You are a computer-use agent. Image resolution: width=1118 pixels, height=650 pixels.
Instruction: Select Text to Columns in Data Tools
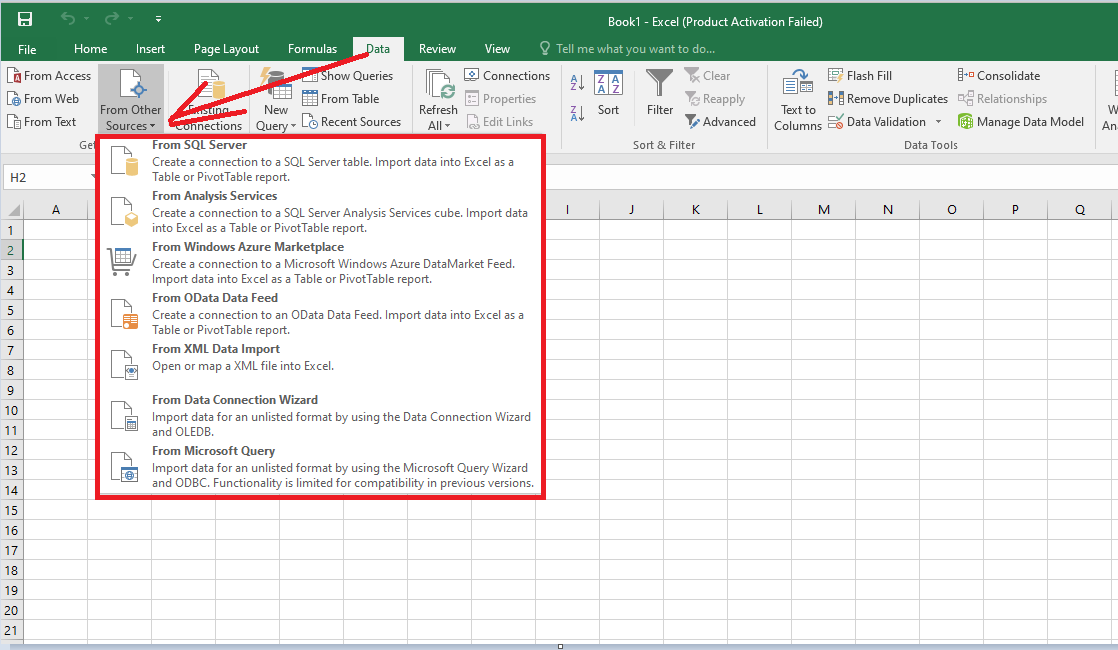click(797, 98)
